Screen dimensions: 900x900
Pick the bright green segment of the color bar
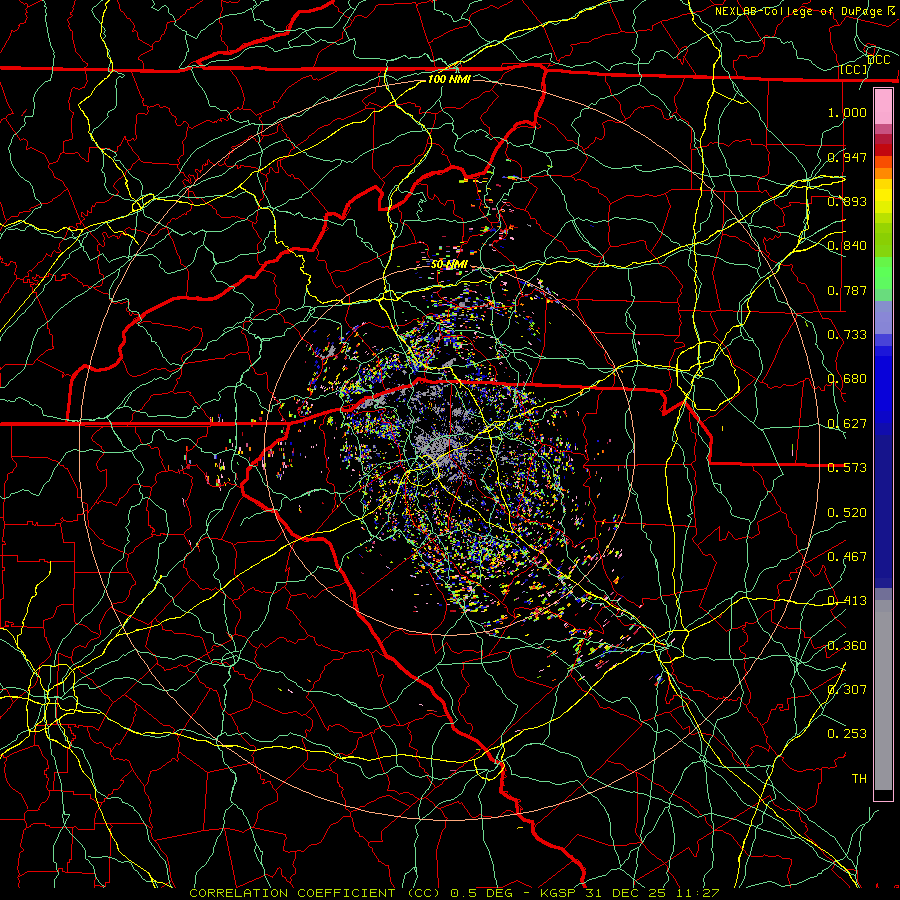[883, 273]
